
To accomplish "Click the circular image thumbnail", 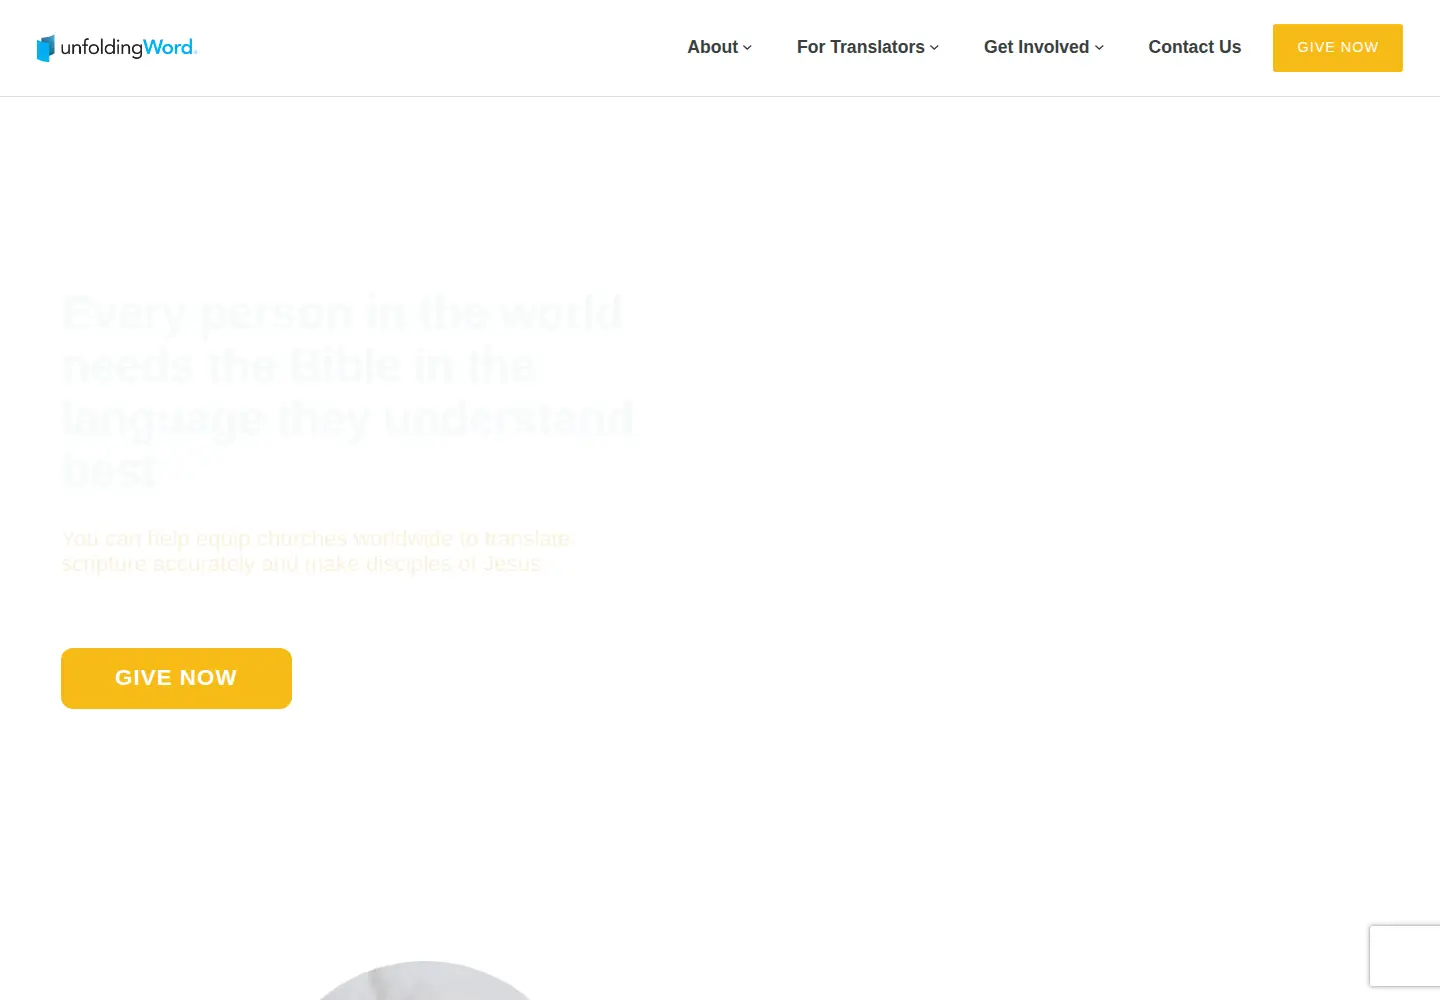I will [425, 981].
